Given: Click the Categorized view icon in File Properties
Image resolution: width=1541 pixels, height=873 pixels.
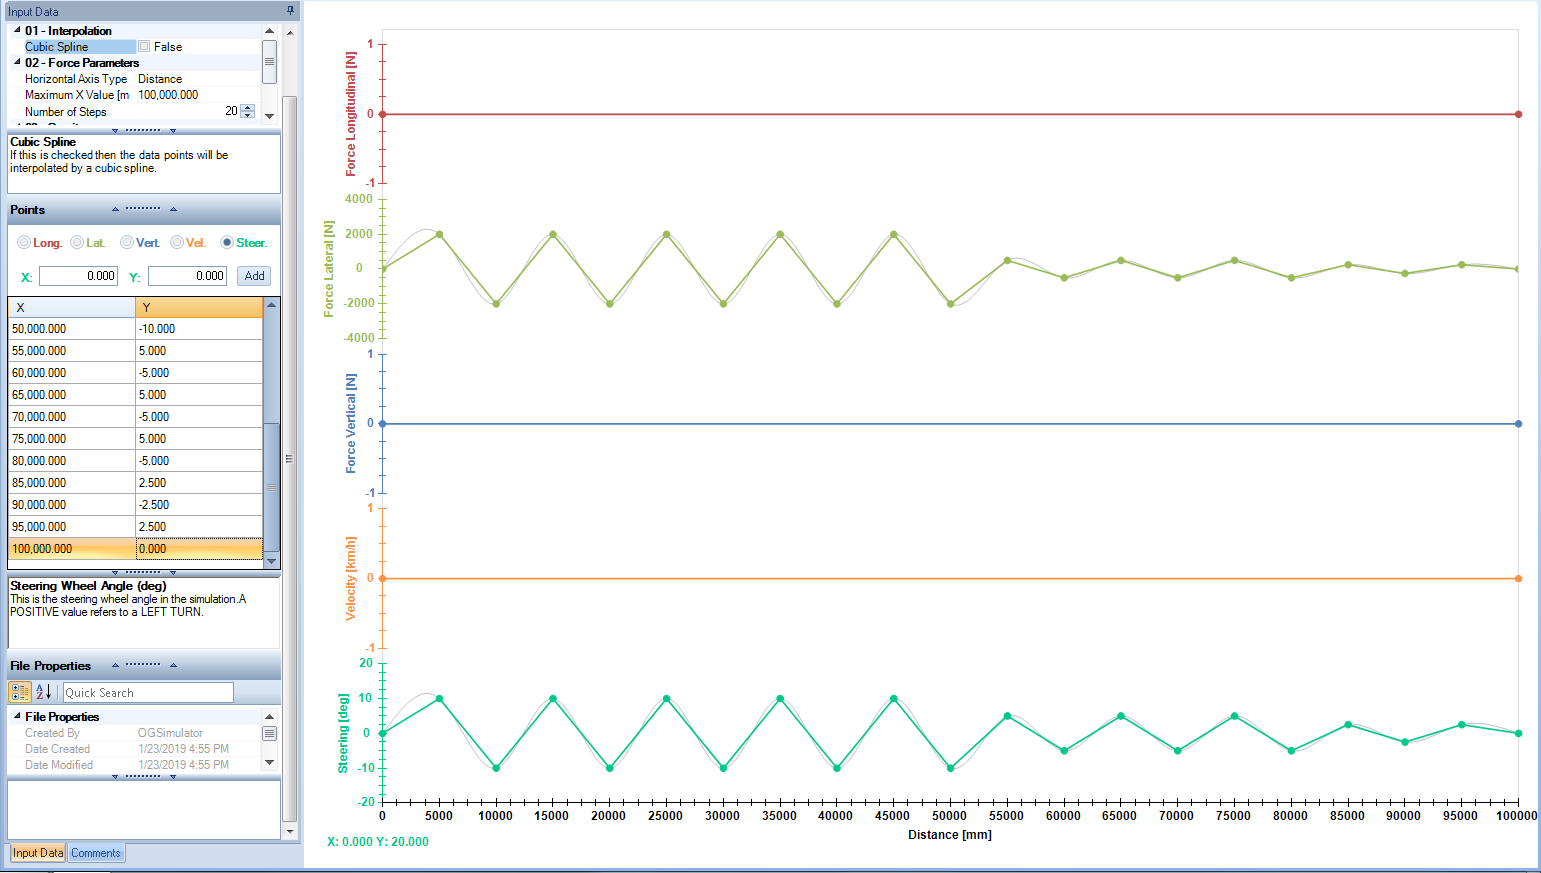Looking at the screenshot, I should coord(20,692).
